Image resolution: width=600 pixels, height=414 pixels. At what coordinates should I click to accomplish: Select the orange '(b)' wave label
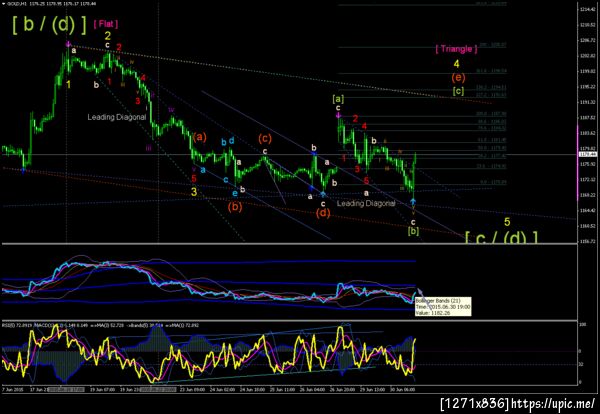coord(235,207)
